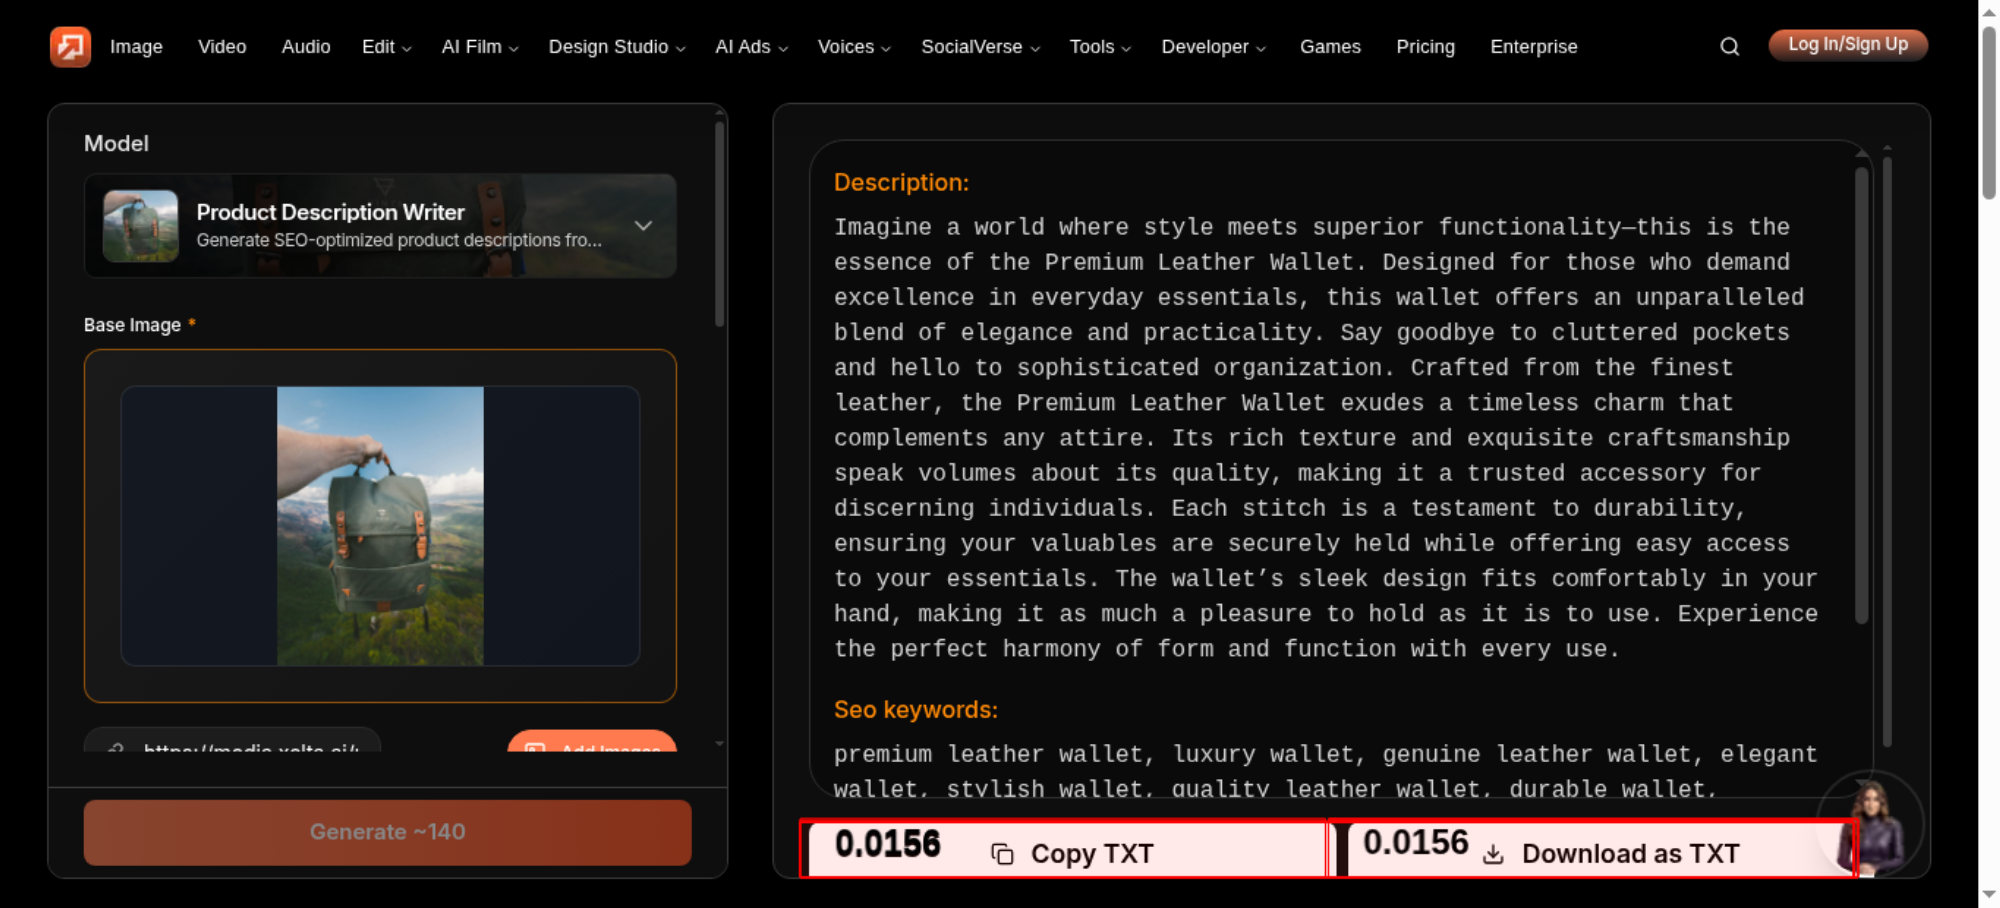Click the copy icon beside Copy TXT
The height and width of the screenshot is (908, 2000).
coord(1002,854)
